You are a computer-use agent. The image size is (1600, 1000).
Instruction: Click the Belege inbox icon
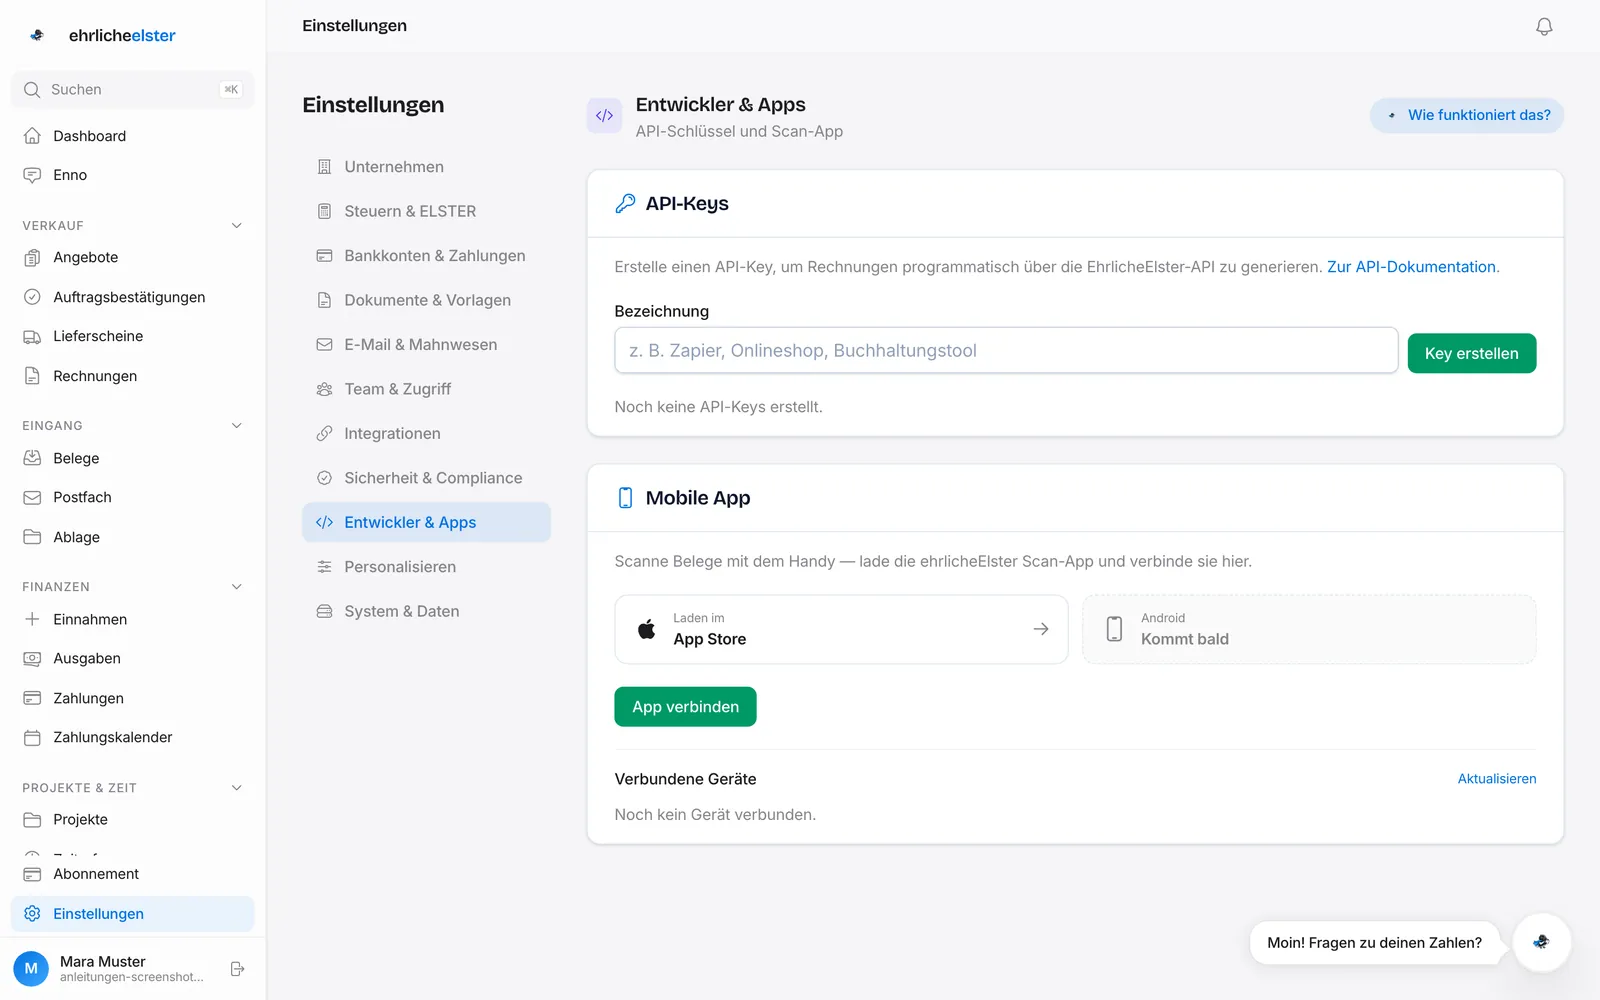point(32,458)
